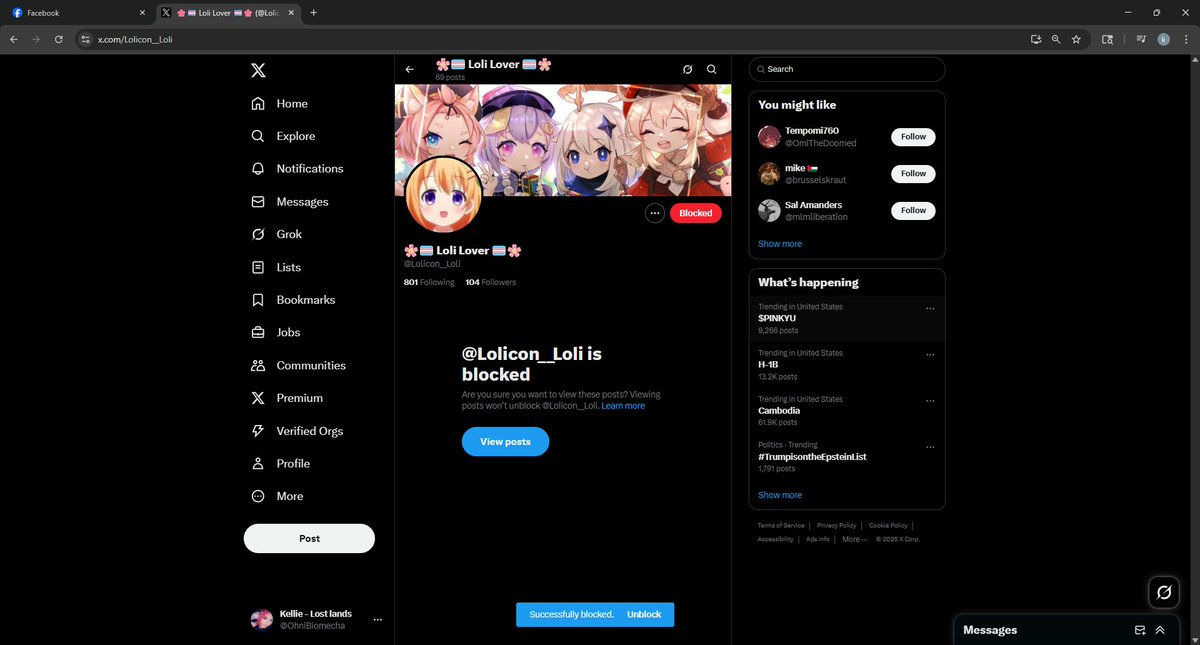Open Notifications in the sidebar
Image resolution: width=1200 pixels, height=645 pixels.
tap(297, 169)
